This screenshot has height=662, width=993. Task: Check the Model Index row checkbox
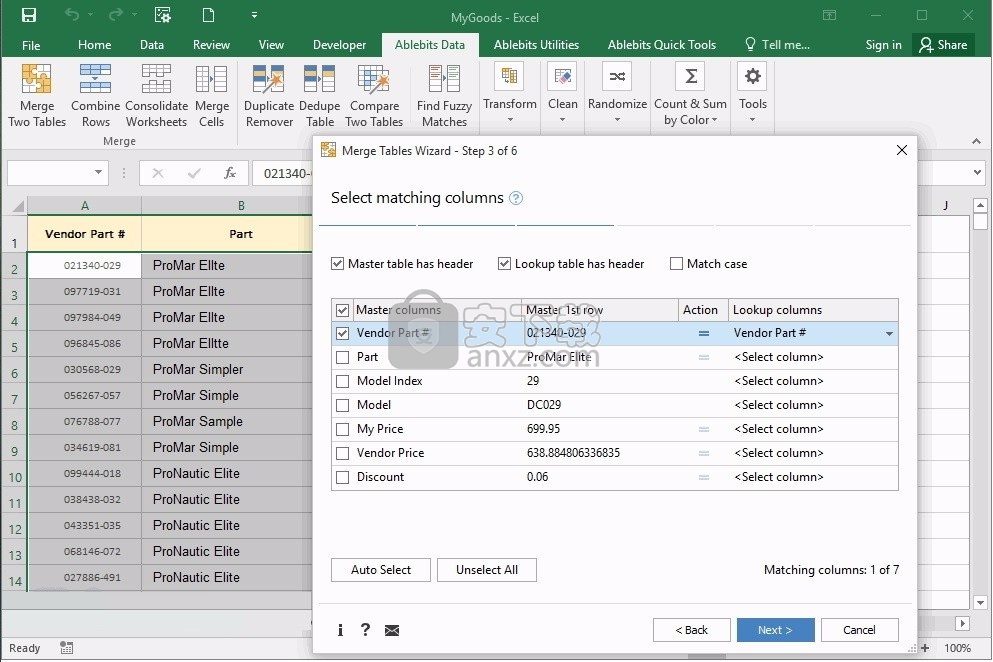[x=343, y=381]
